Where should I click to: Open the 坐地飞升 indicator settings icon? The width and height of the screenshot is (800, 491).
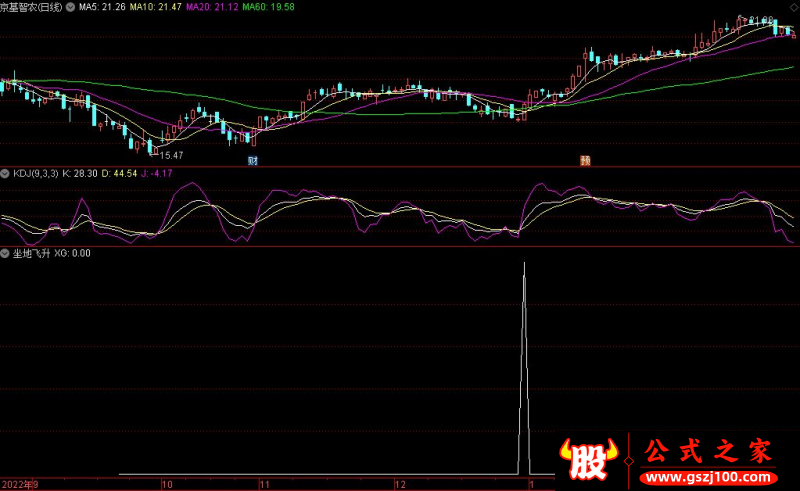pos(6,253)
